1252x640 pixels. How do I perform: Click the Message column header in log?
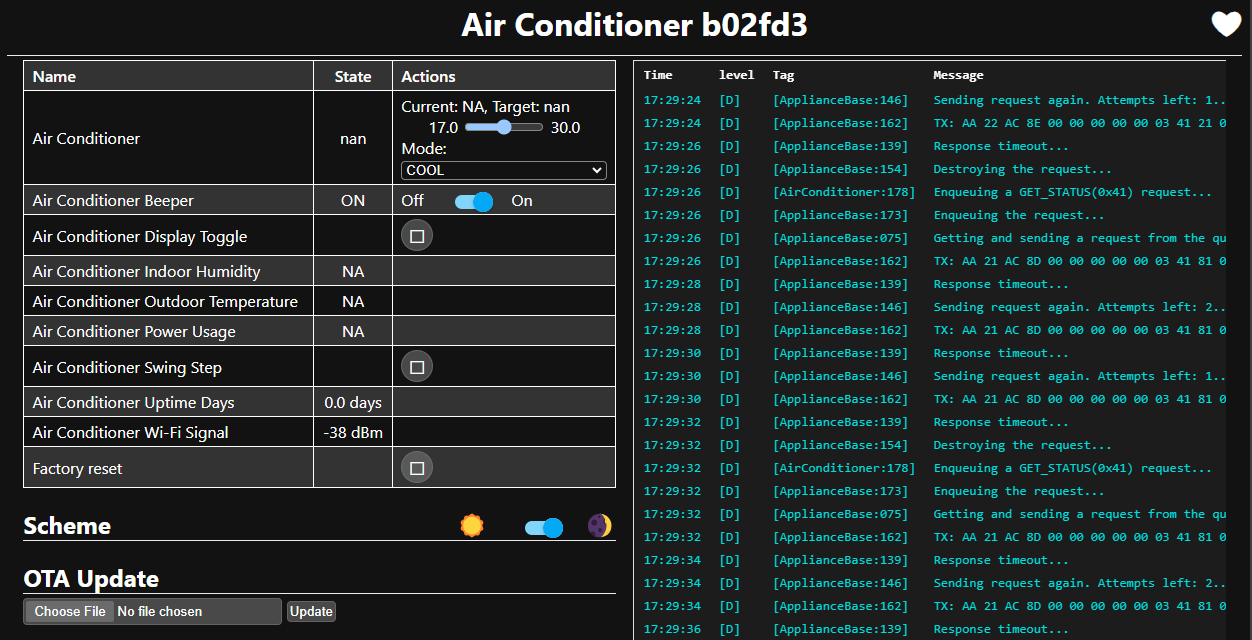(x=958, y=75)
